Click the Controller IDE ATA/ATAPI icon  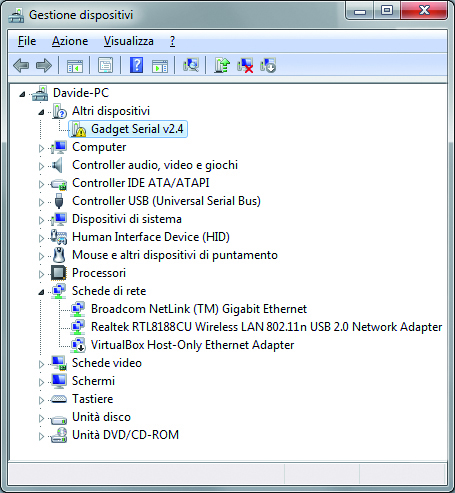[59, 184]
